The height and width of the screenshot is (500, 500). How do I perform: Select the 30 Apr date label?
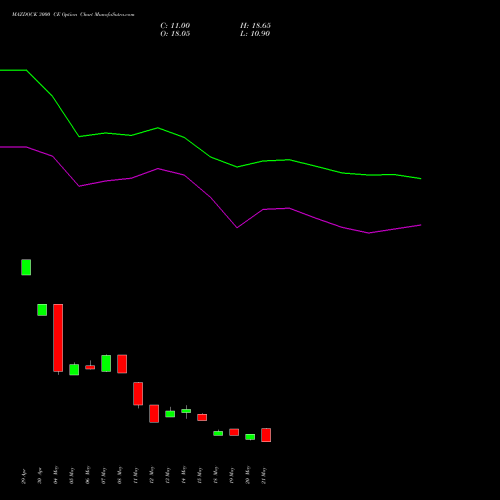click(x=40, y=477)
